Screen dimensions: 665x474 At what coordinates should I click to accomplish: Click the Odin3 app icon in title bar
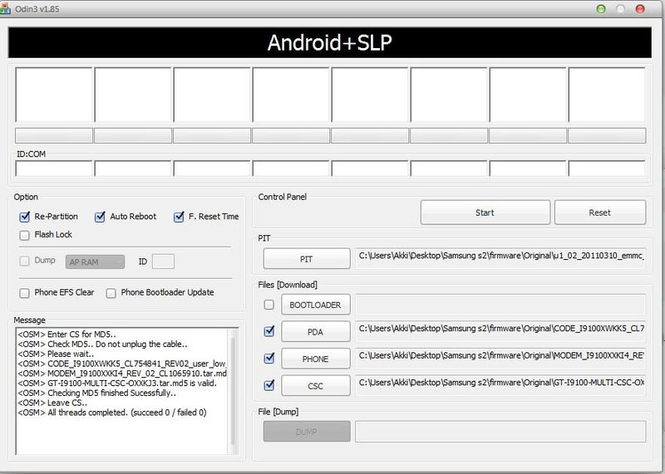pyautogui.click(x=5, y=8)
